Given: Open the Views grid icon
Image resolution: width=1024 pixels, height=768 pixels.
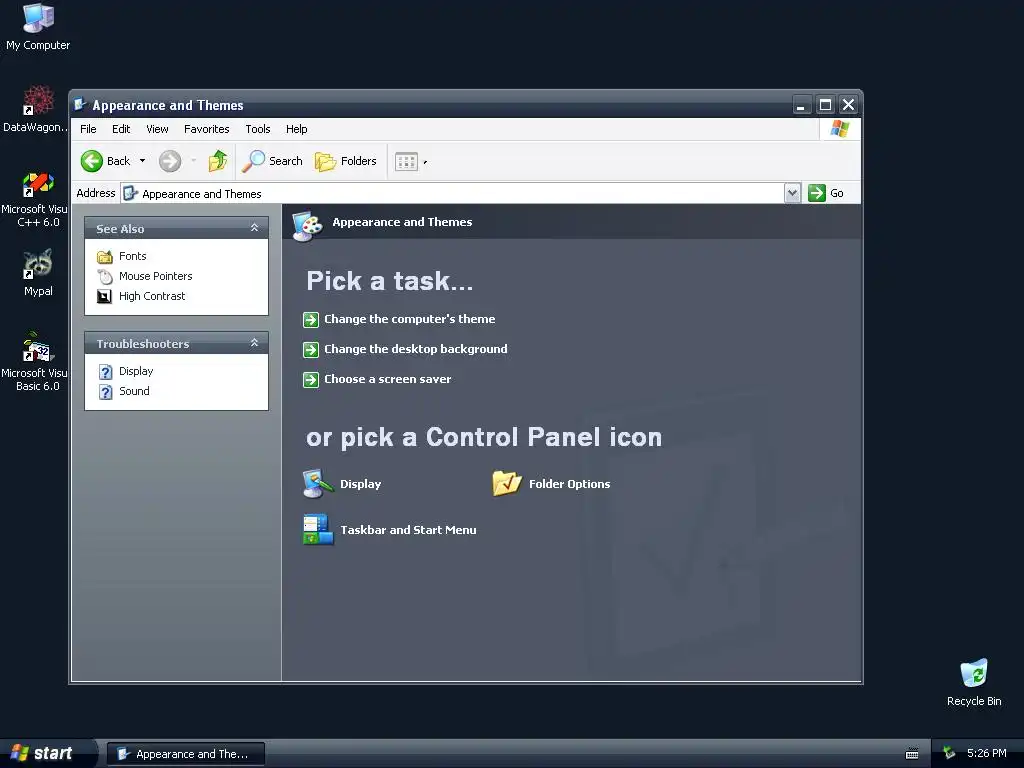Looking at the screenshot, I should click(406, 161).
